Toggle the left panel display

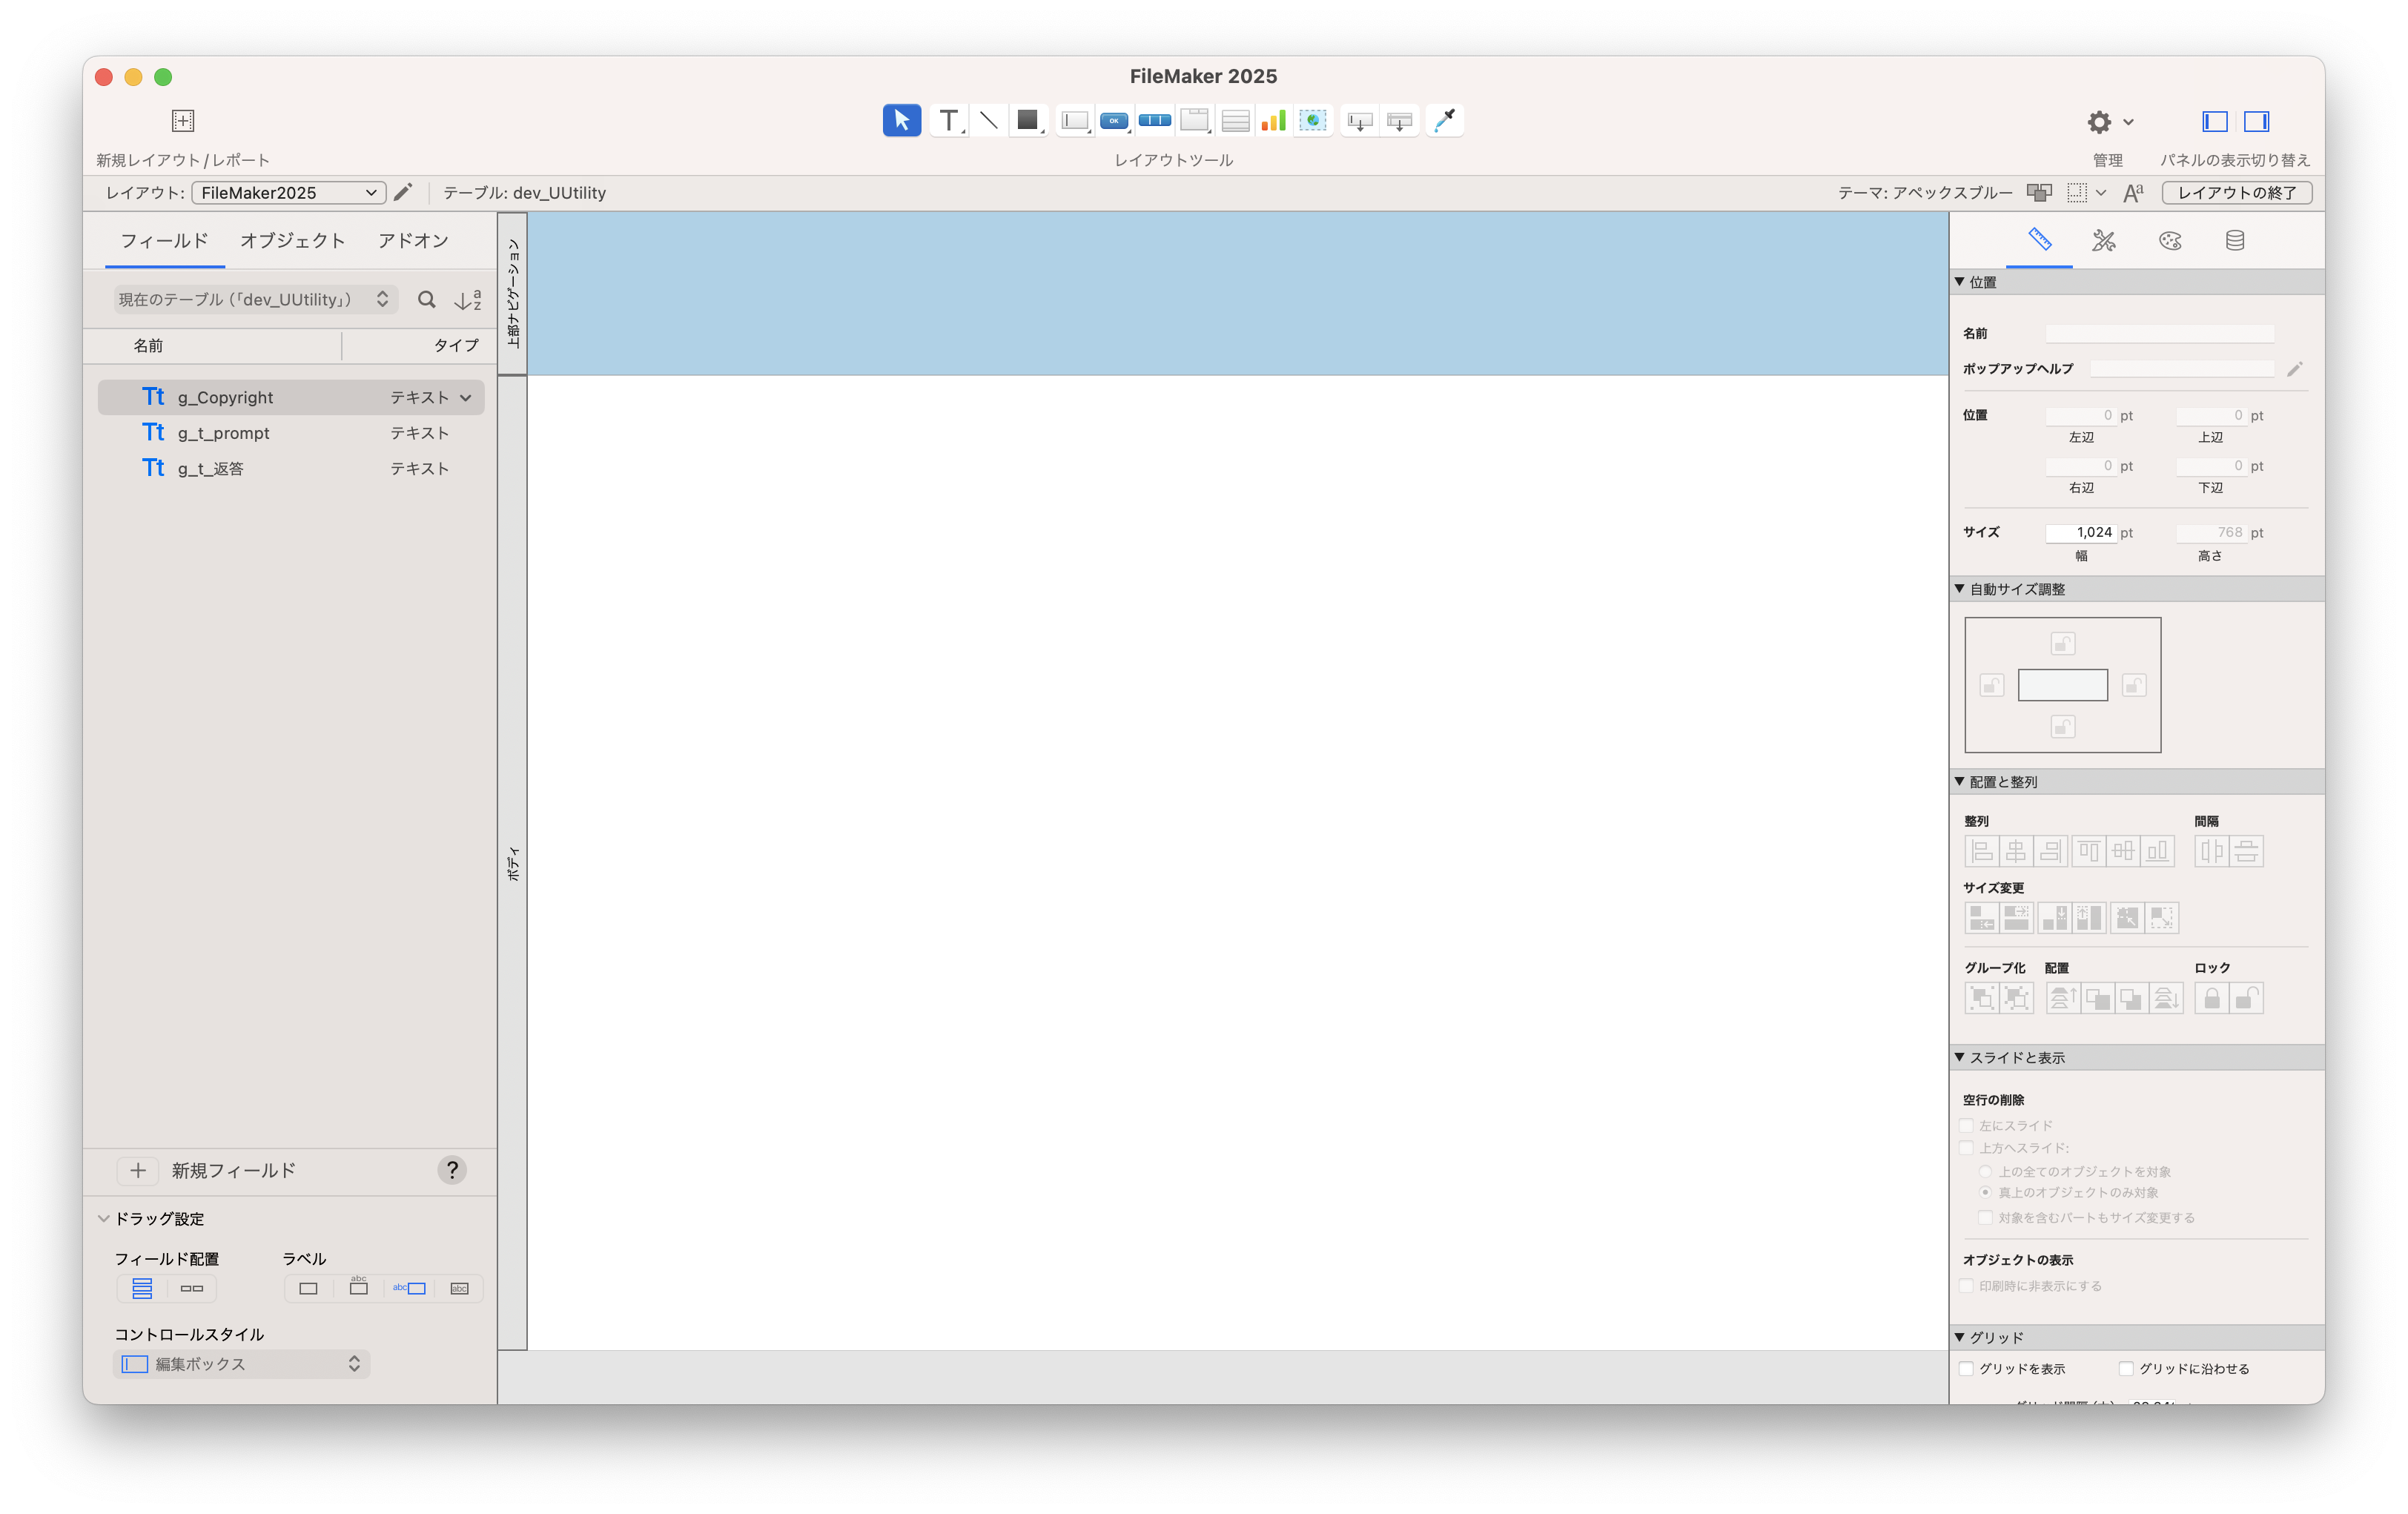tap(2215, 121)
